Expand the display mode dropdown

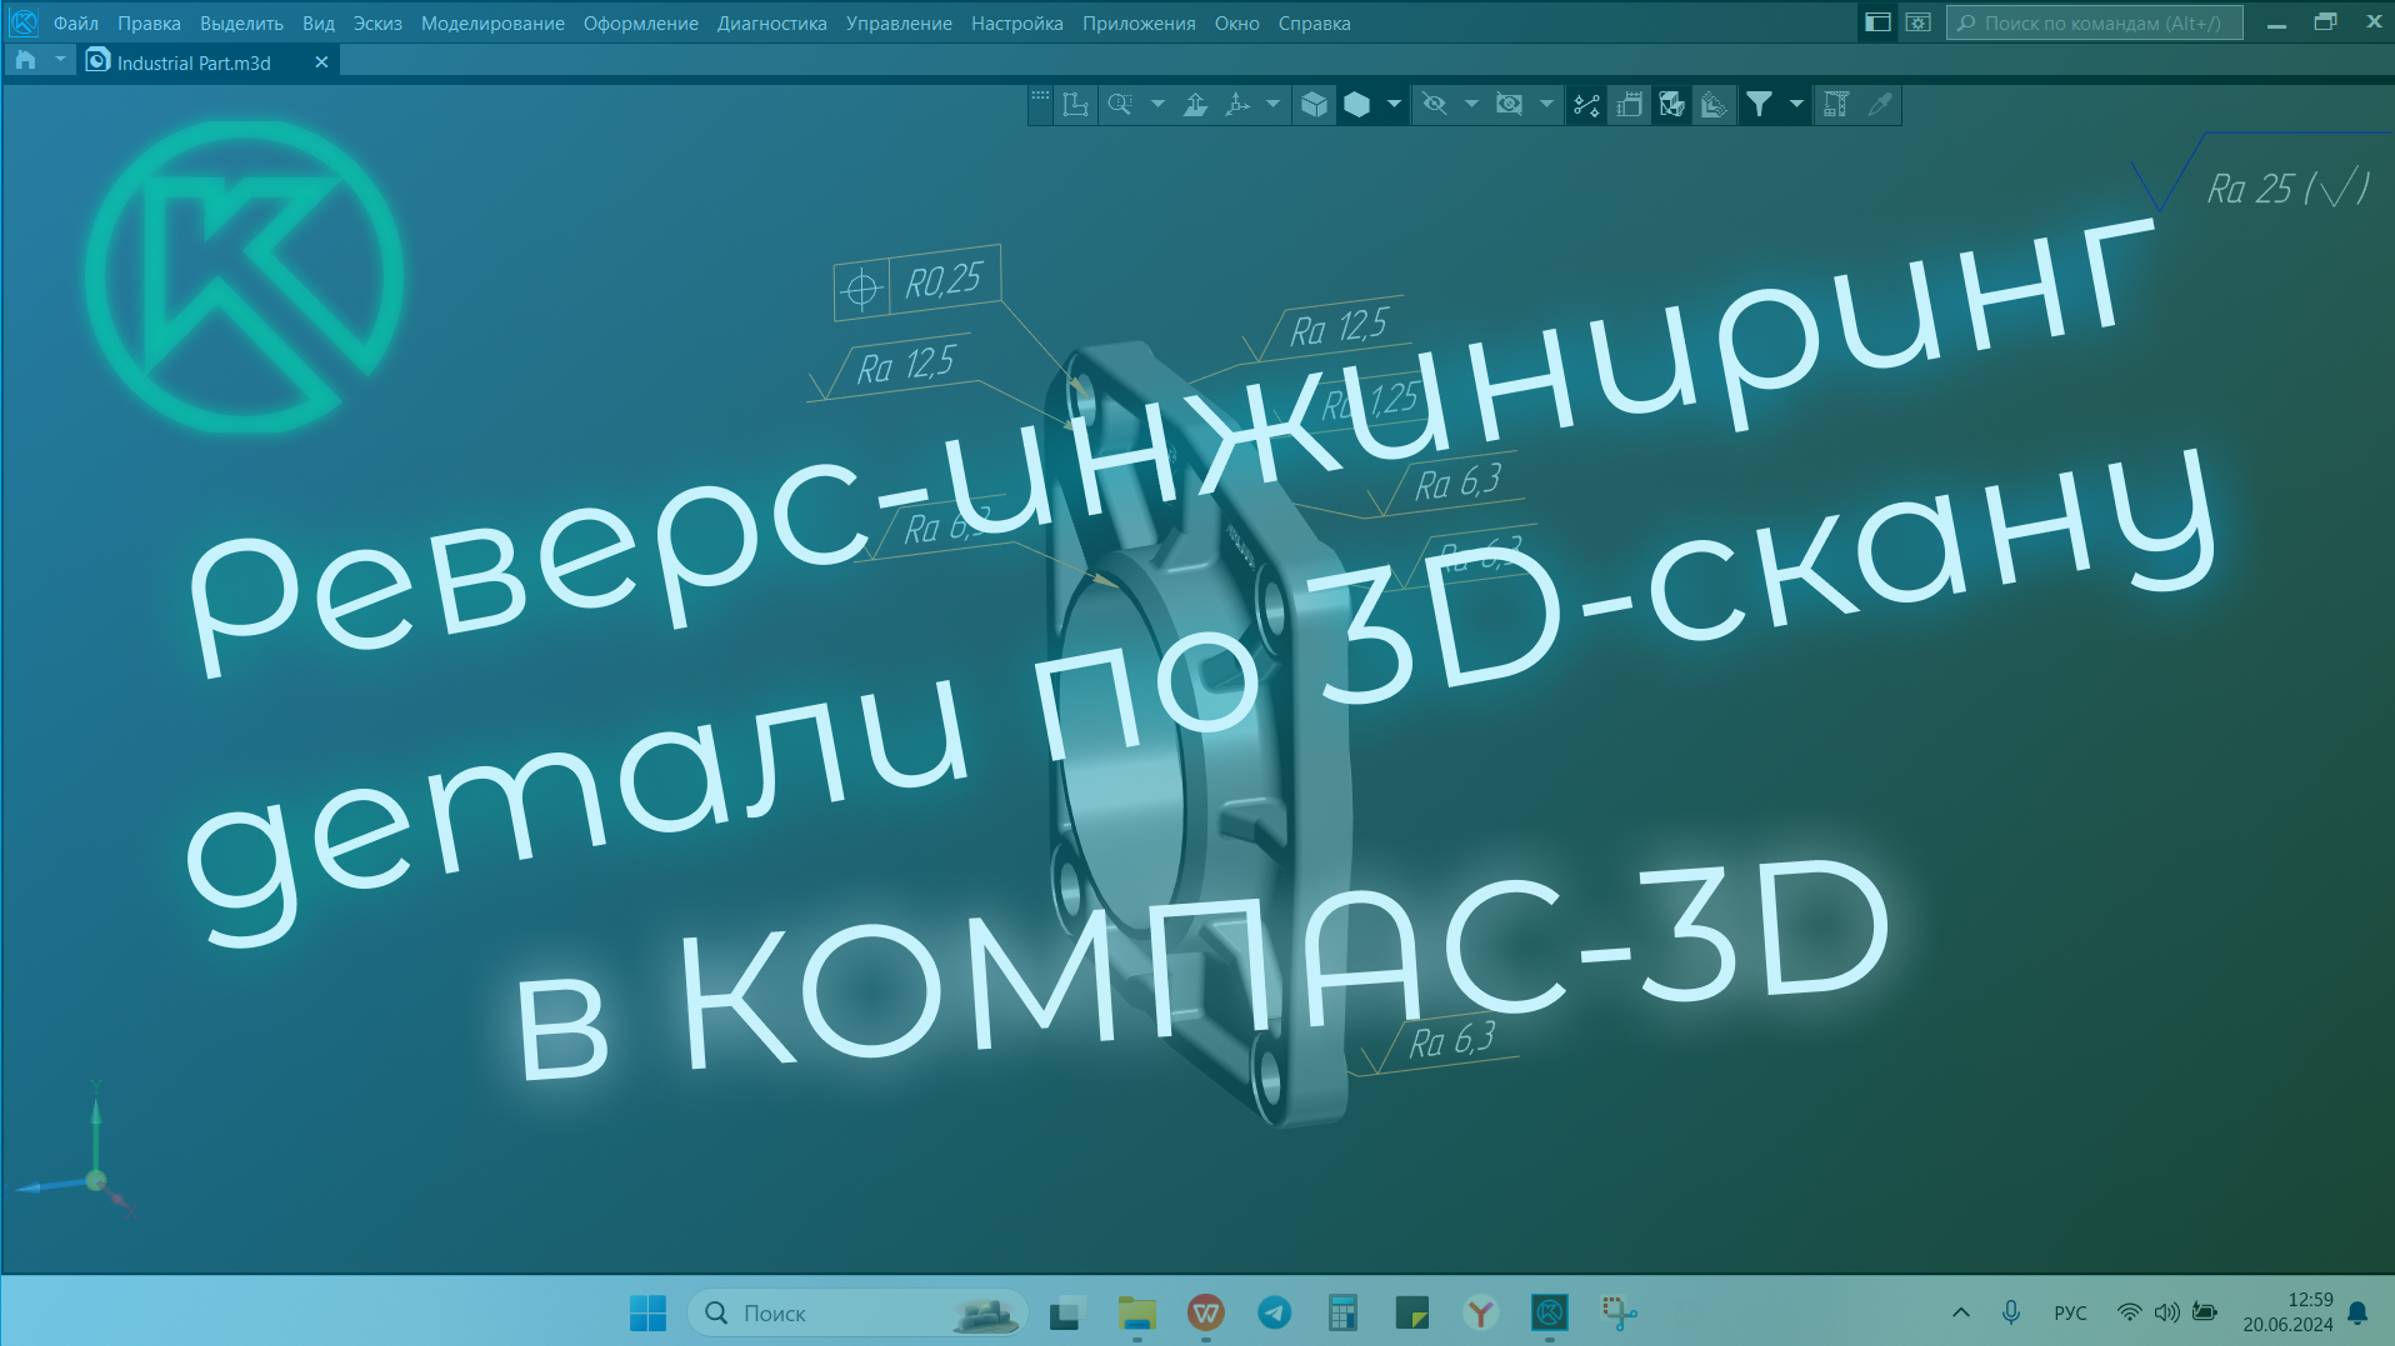1393,104
